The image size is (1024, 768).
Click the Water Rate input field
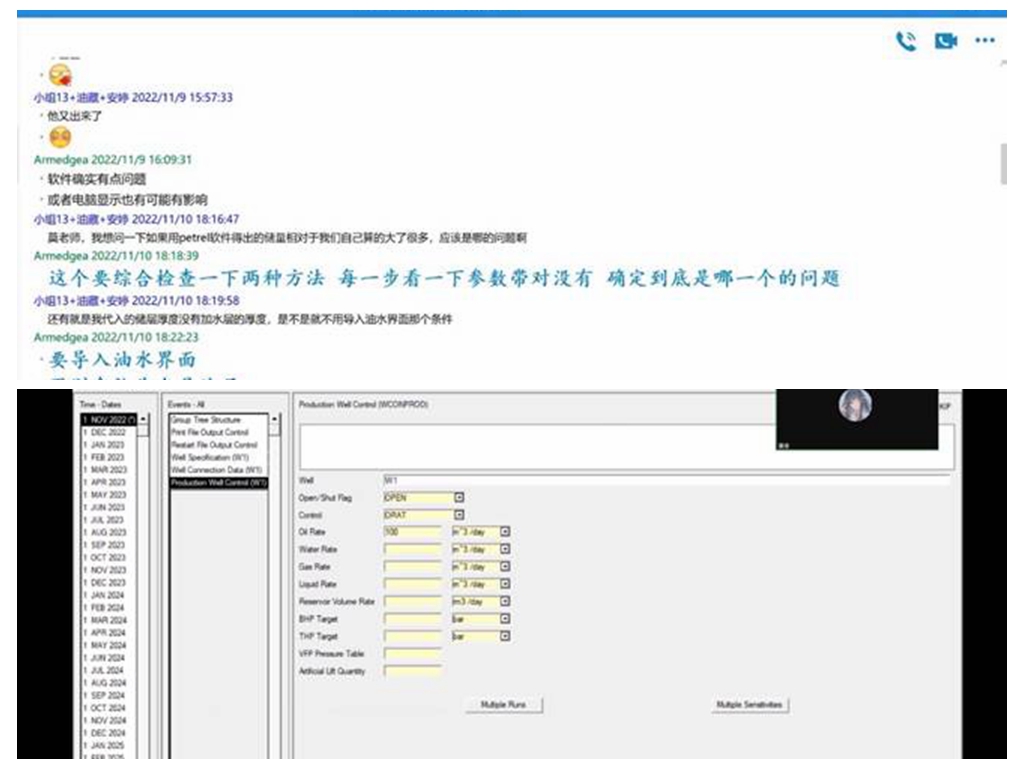(x=412, y=550)
